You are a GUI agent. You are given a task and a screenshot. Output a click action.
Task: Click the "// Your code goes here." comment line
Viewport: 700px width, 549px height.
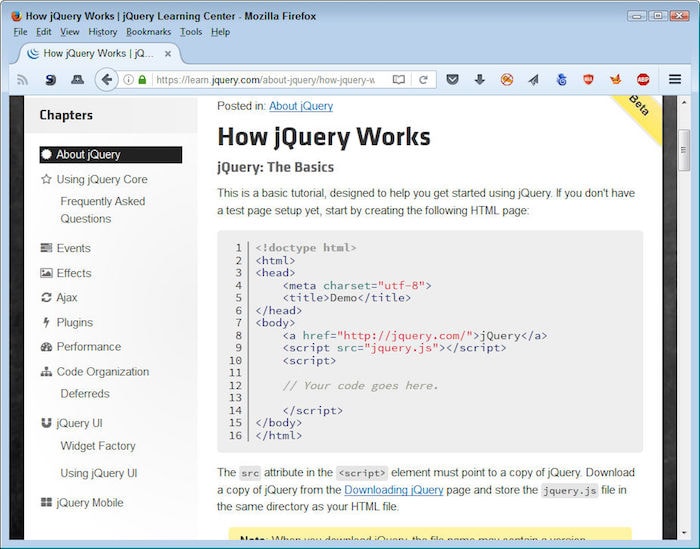point(361,386)
